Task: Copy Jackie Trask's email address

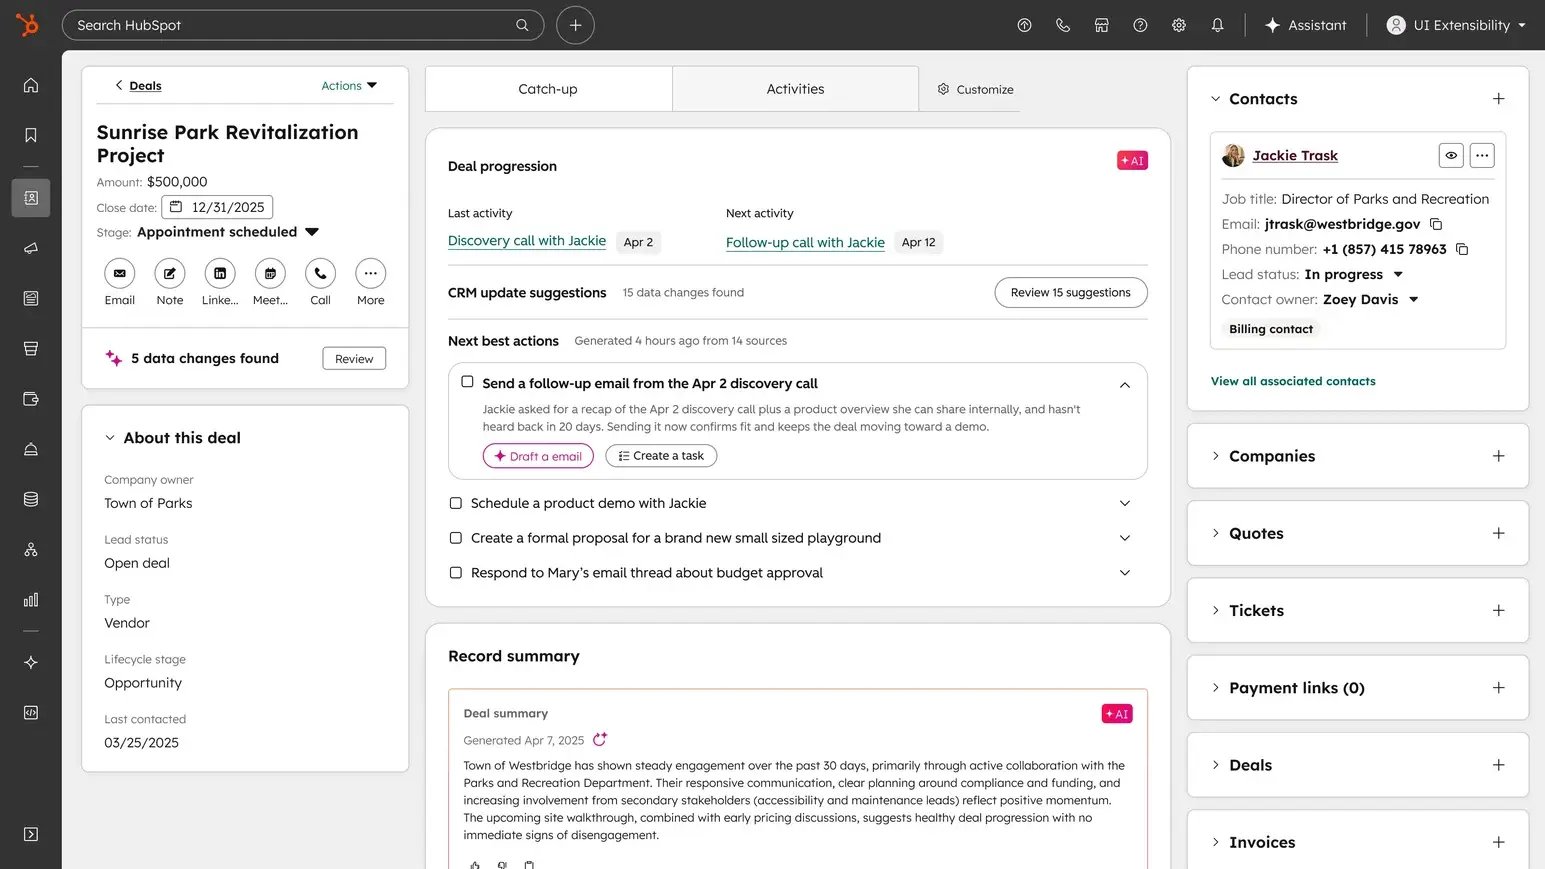Action: coord(1436,224)
